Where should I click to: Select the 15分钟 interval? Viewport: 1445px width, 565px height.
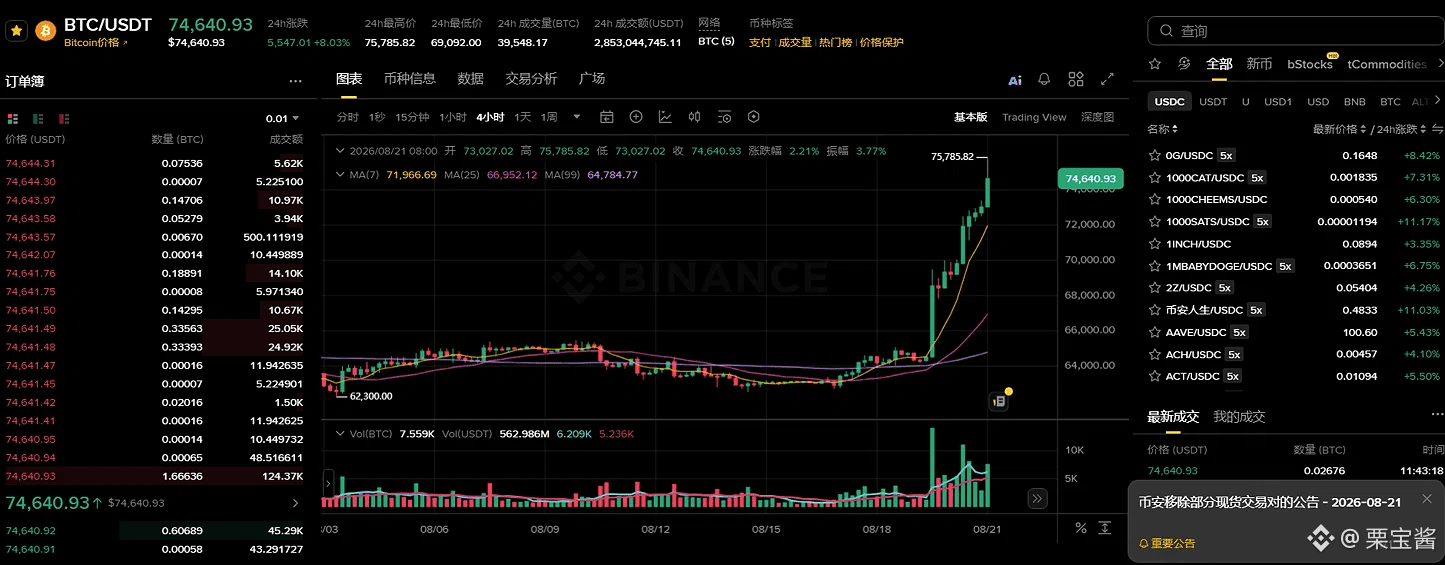point(412,117)
